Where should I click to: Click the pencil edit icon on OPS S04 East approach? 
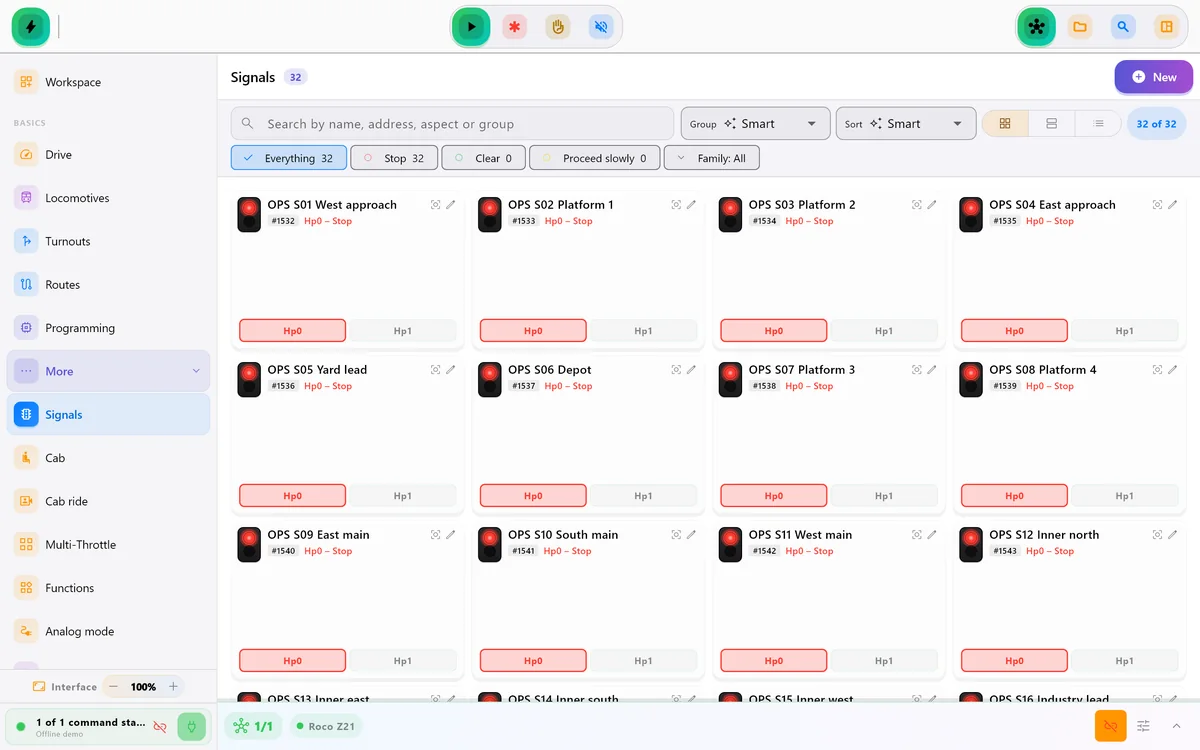tap(1173, 204)
